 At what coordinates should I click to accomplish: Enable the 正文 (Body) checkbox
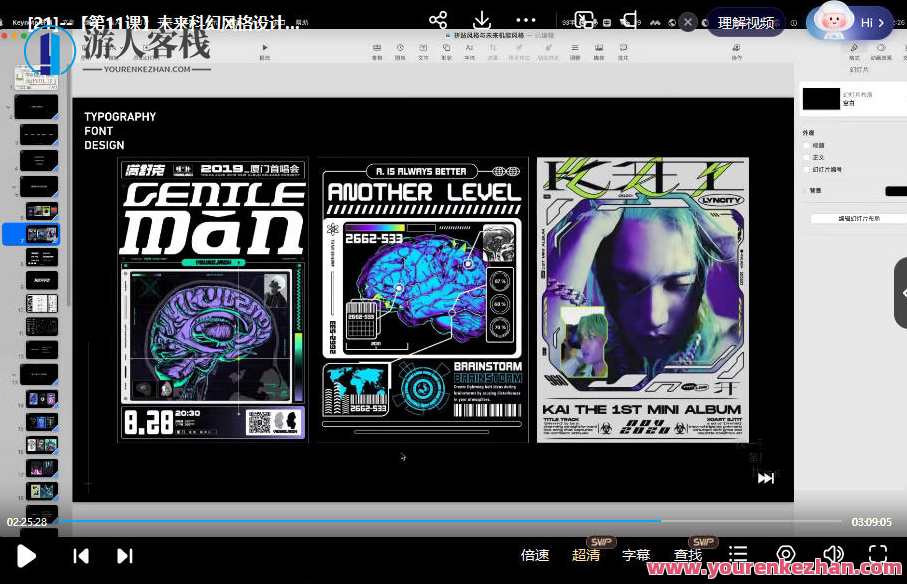click(806, 157)
